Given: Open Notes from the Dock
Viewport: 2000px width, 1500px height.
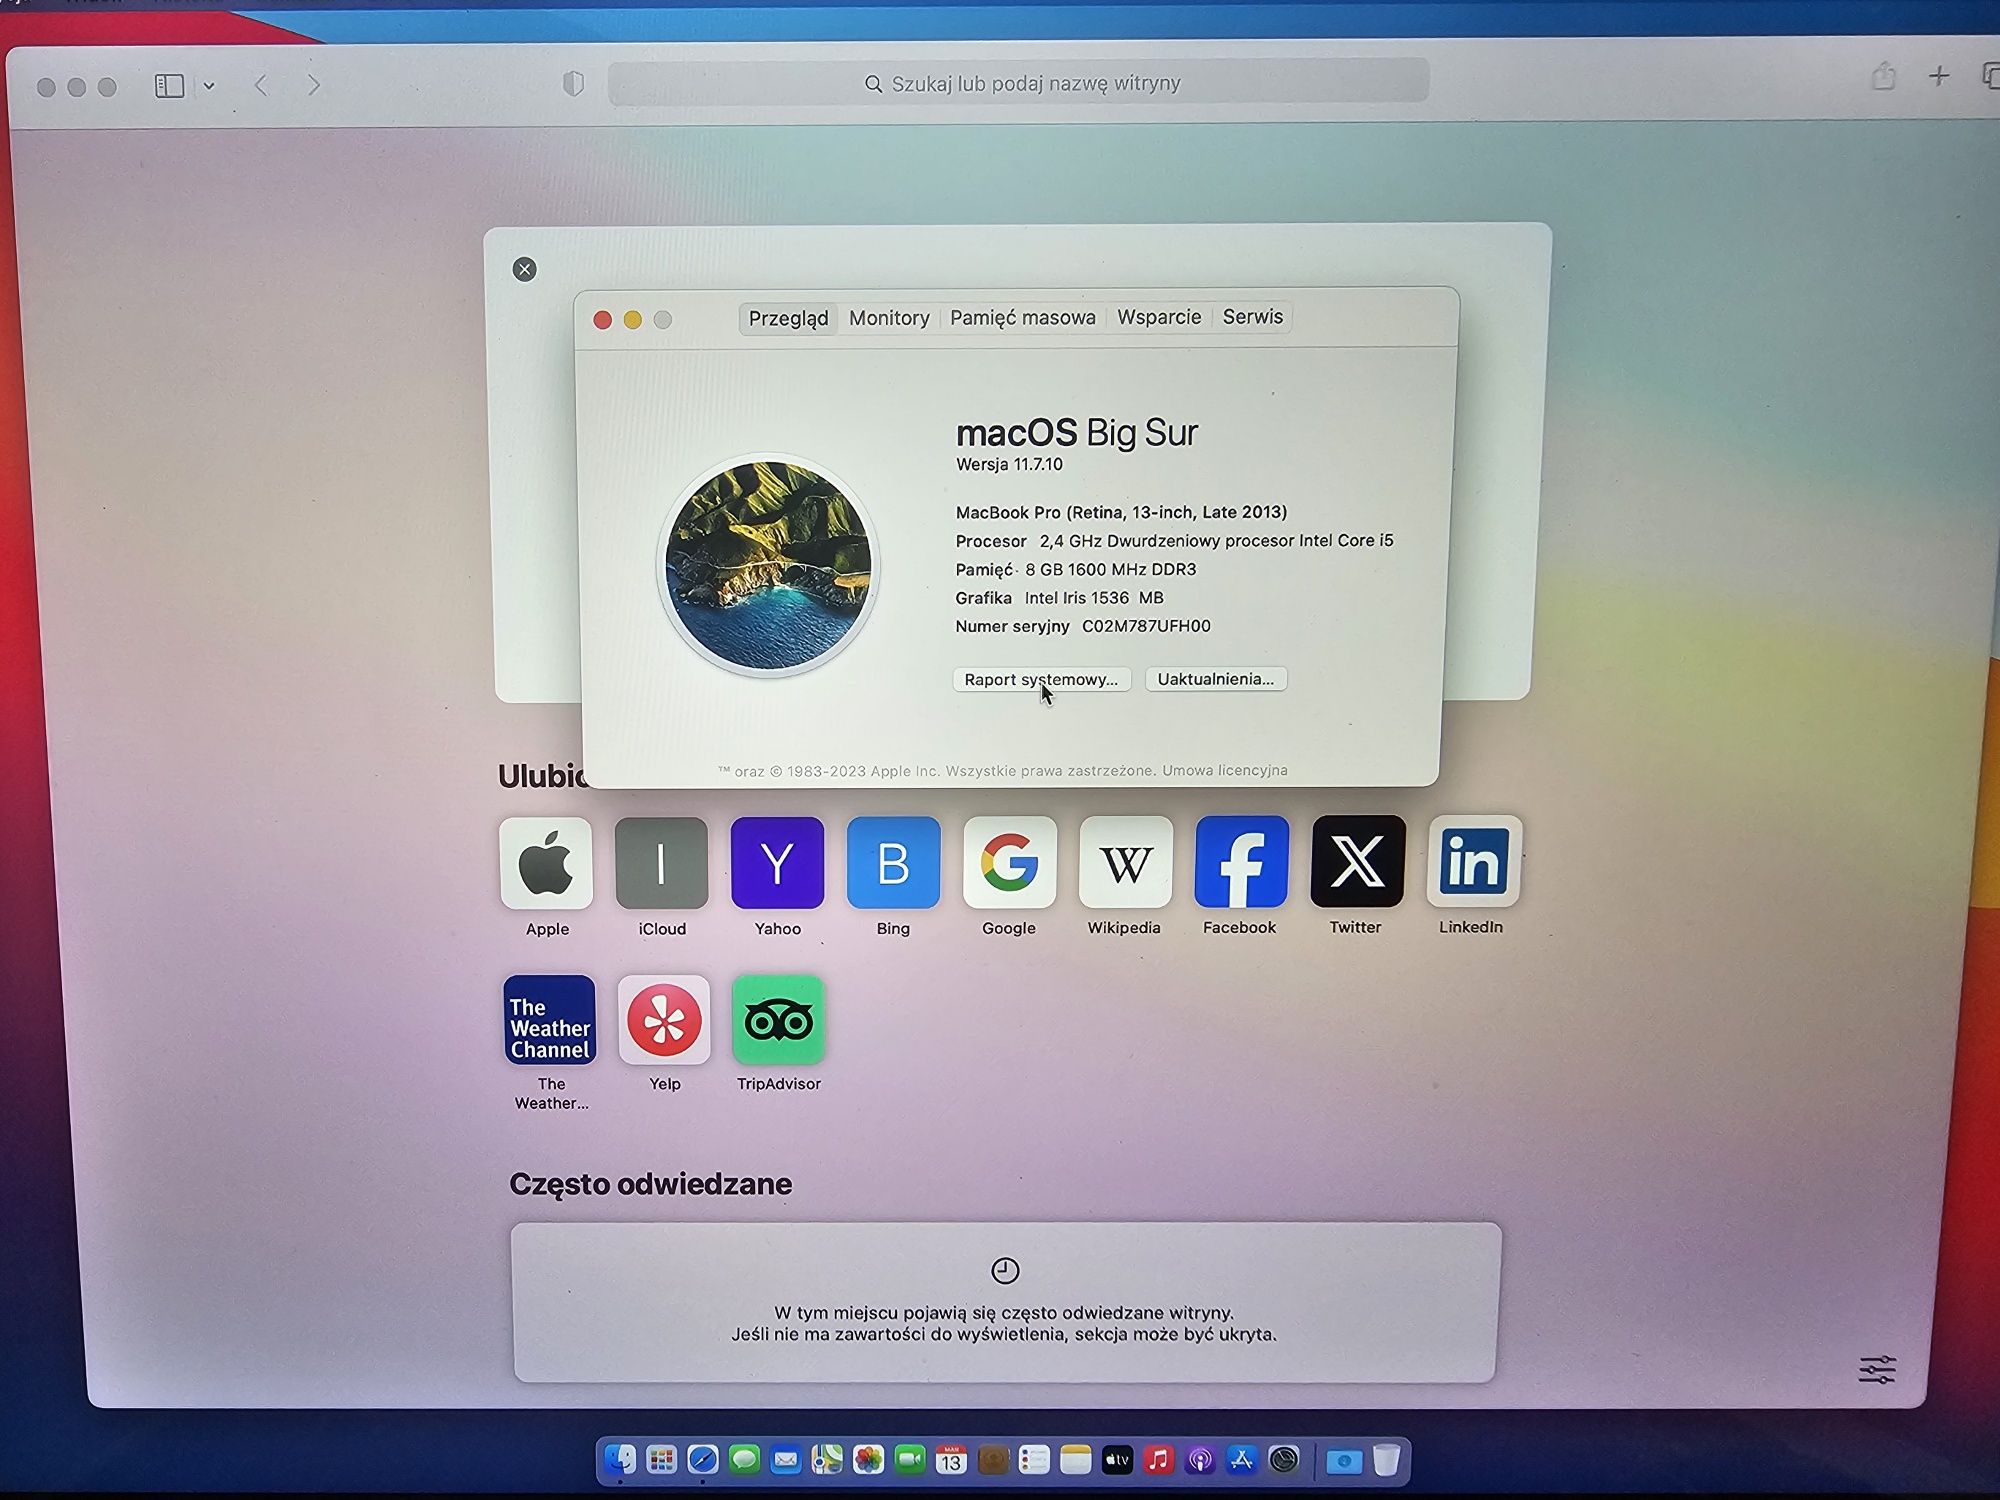Looking at the screenshot, I should click(x=1076, y=1460).
